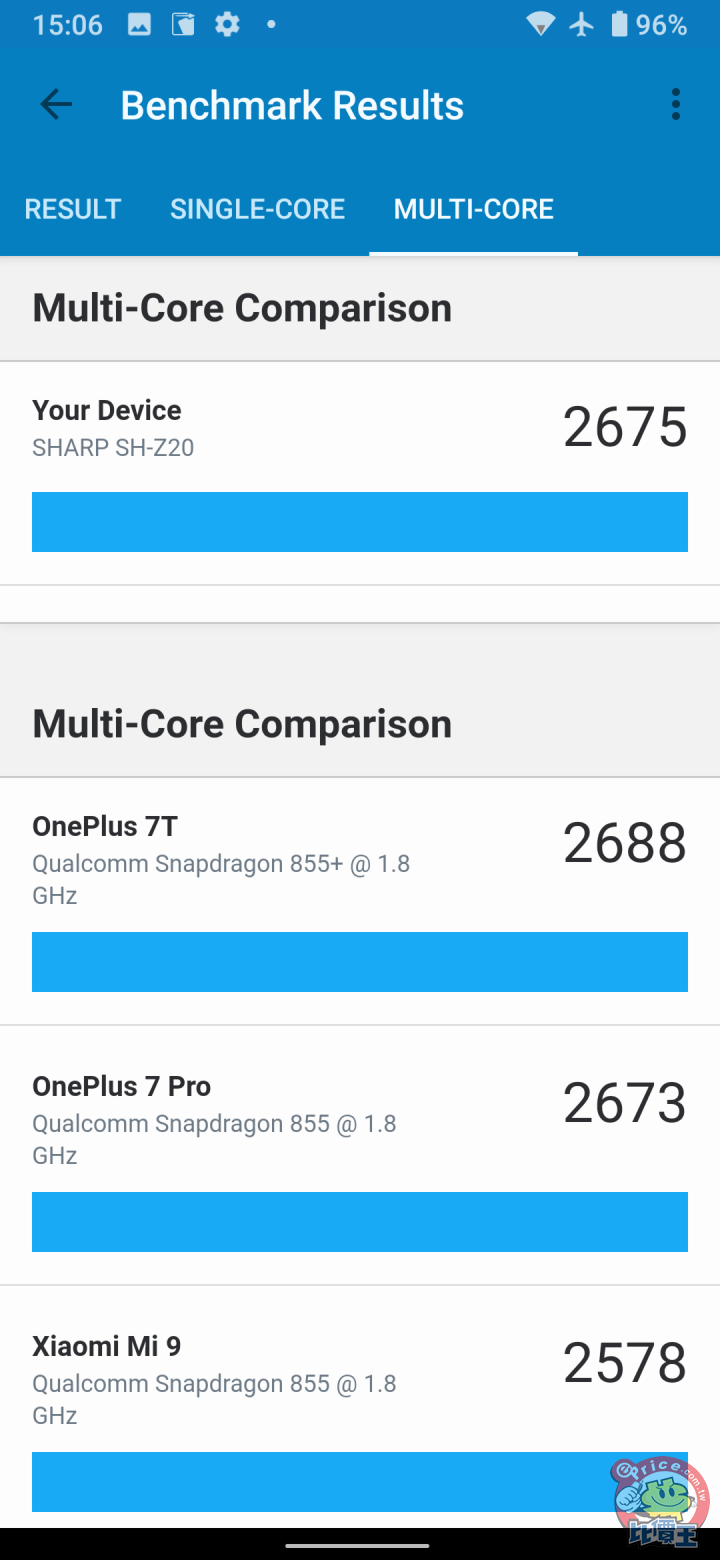Tap the blue score bar under 2675
The width and height of the screenshot is (720, 1560).
click(x=360, y=522)
